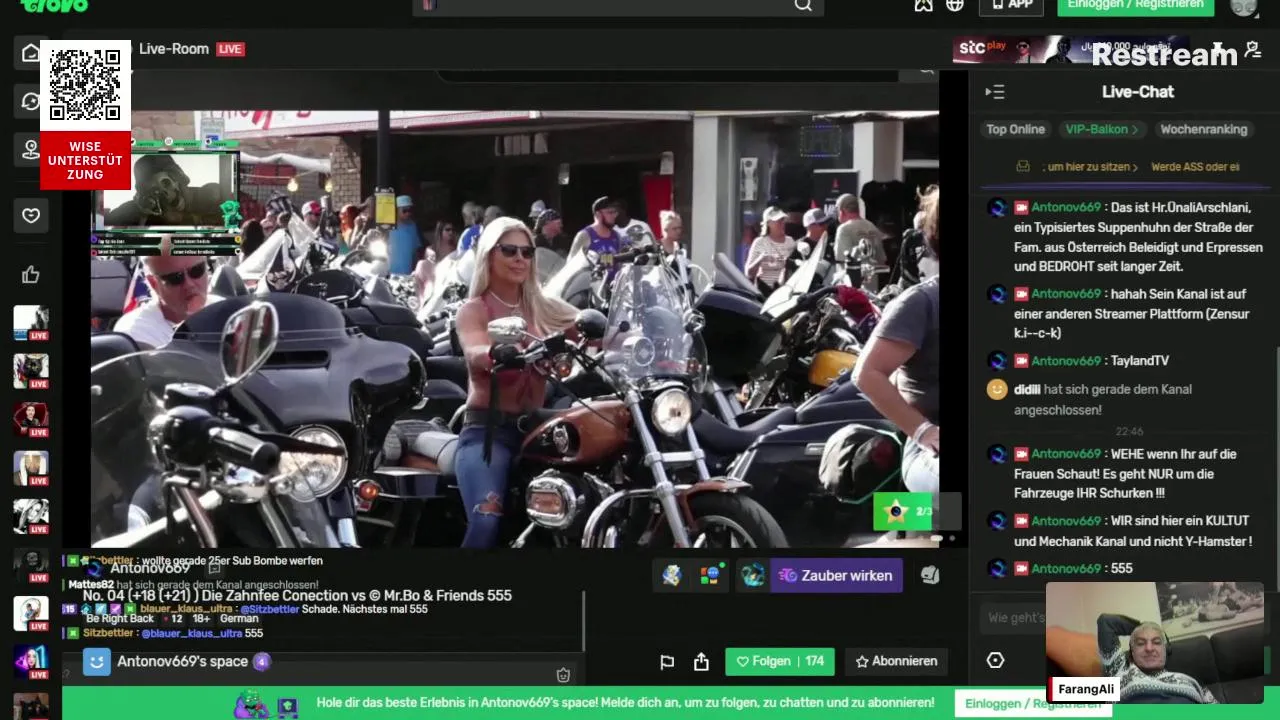Select the VIP-Balkon tab
The width and height of the screenshot is (1280, 720).
(1102, 129)
